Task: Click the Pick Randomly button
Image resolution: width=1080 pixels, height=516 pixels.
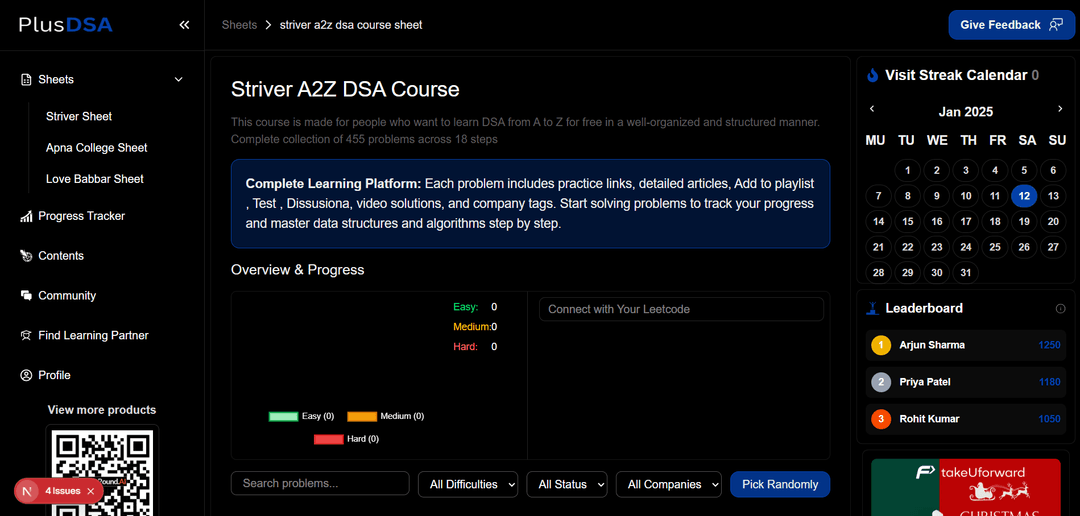Action: point(780,484)
